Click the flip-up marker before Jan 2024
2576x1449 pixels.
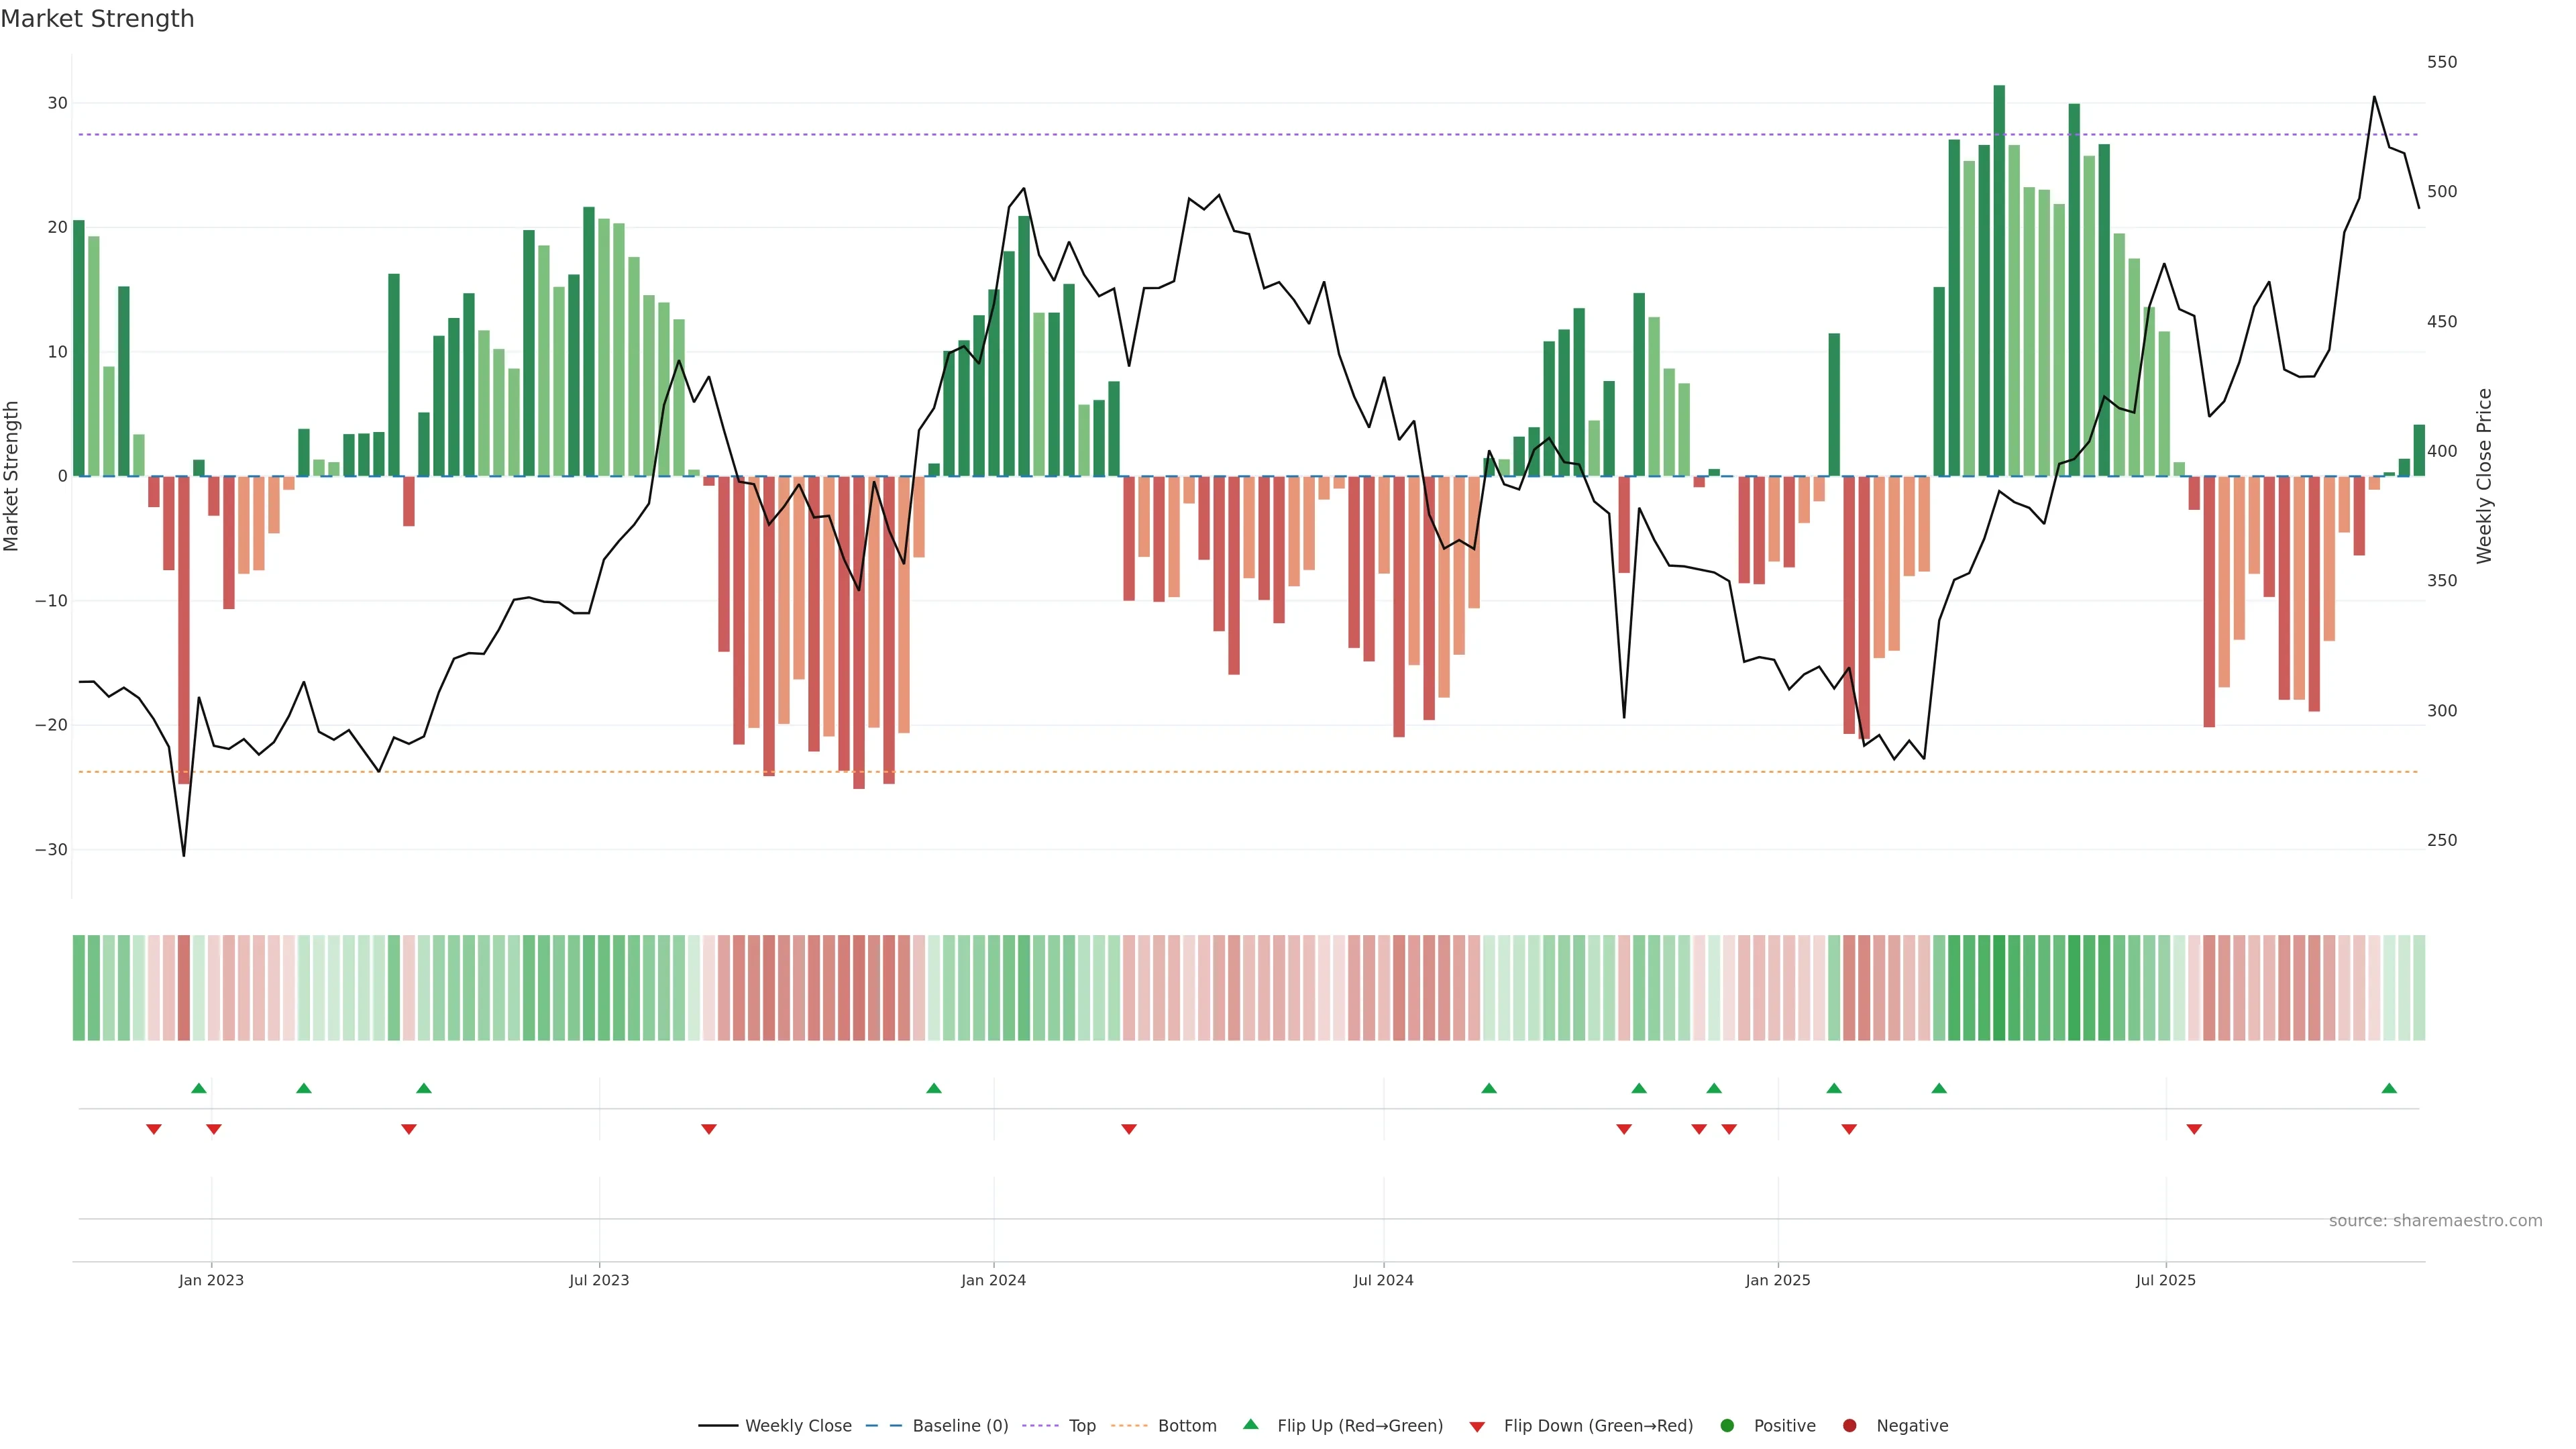934,1088
